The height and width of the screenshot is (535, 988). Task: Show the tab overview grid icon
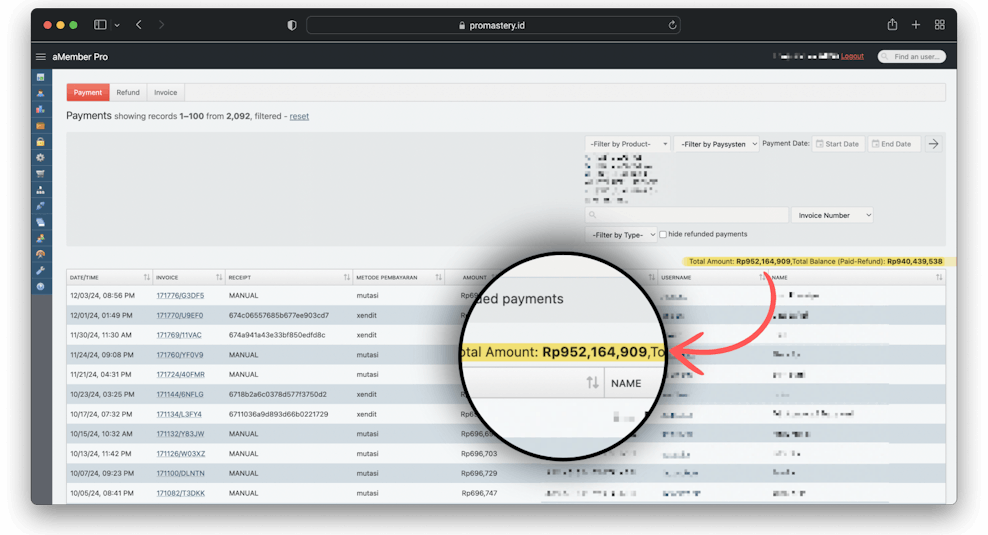pyautogui.click(x=939, y=25)
